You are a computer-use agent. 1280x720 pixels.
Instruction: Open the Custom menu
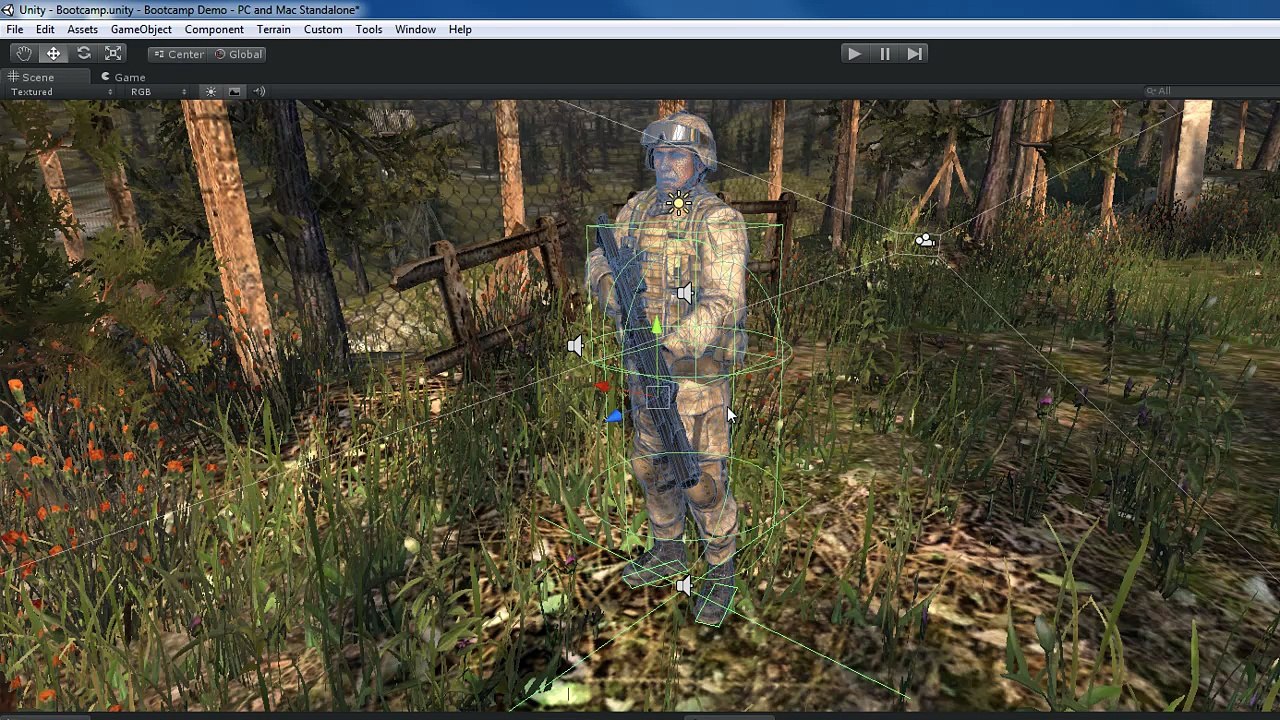[323, 29]
